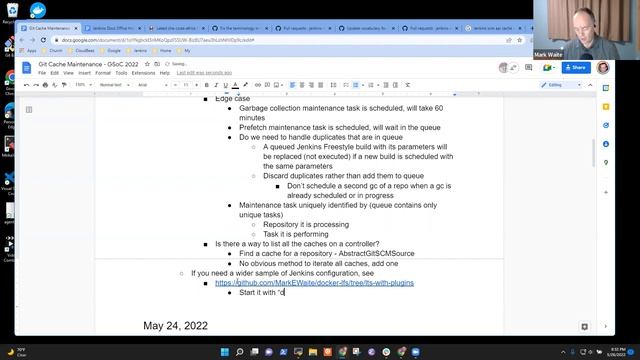Move document to another folder
The image size is (640, 360).
(157, 64)
